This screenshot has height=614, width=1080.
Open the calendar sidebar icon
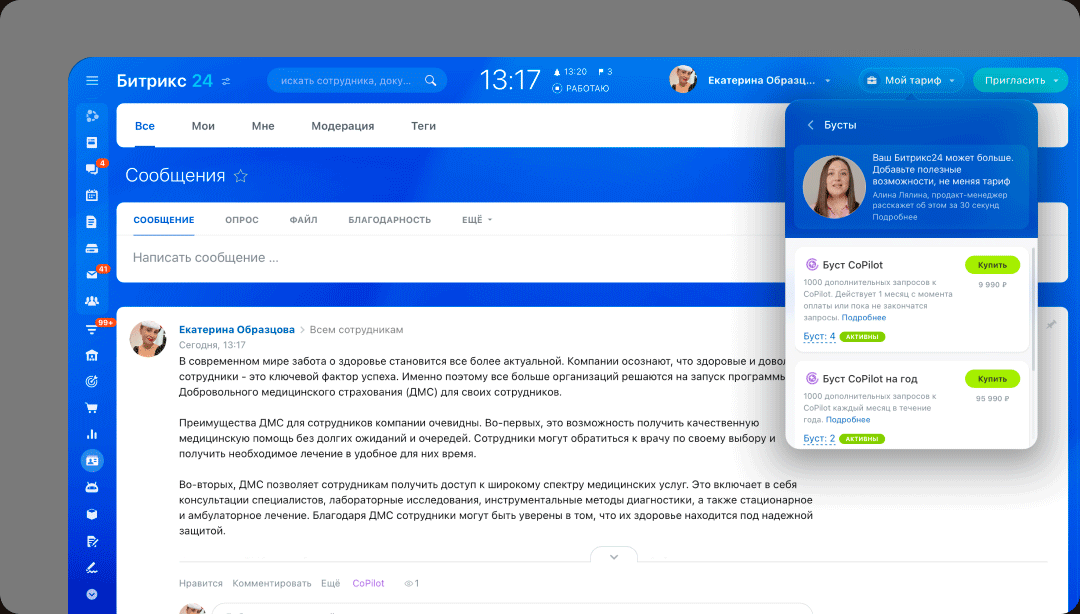tap(92, 195)
